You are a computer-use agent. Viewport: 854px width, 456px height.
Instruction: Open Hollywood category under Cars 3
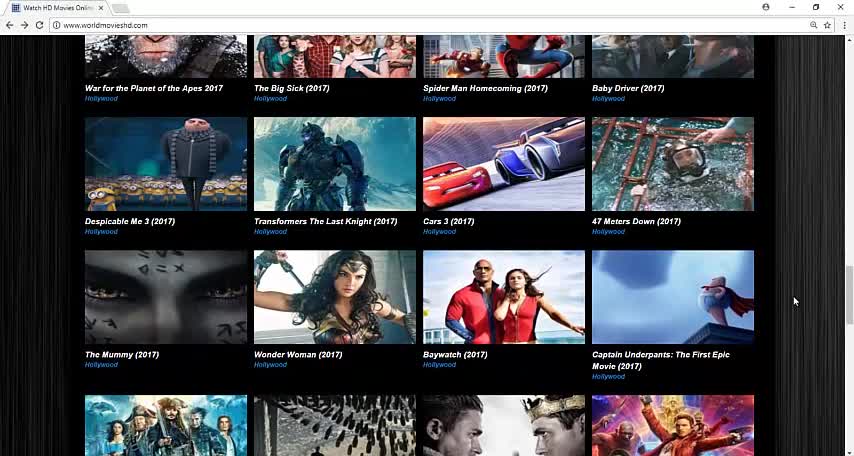tap(440, 232)
